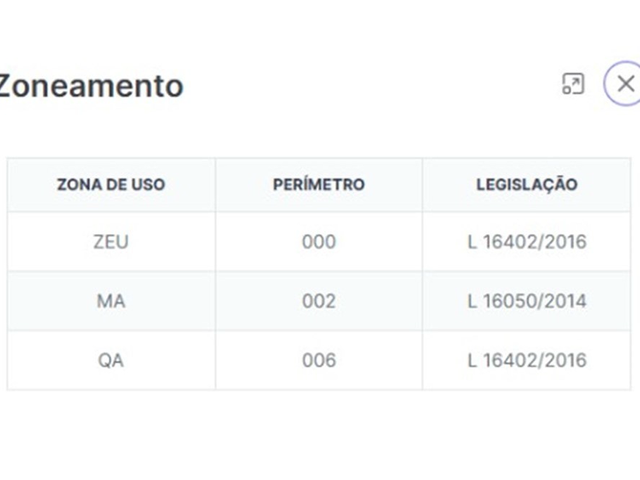Select the QA zone cell
This screenshot has width=640, height=480.
(x=111, y=360)
